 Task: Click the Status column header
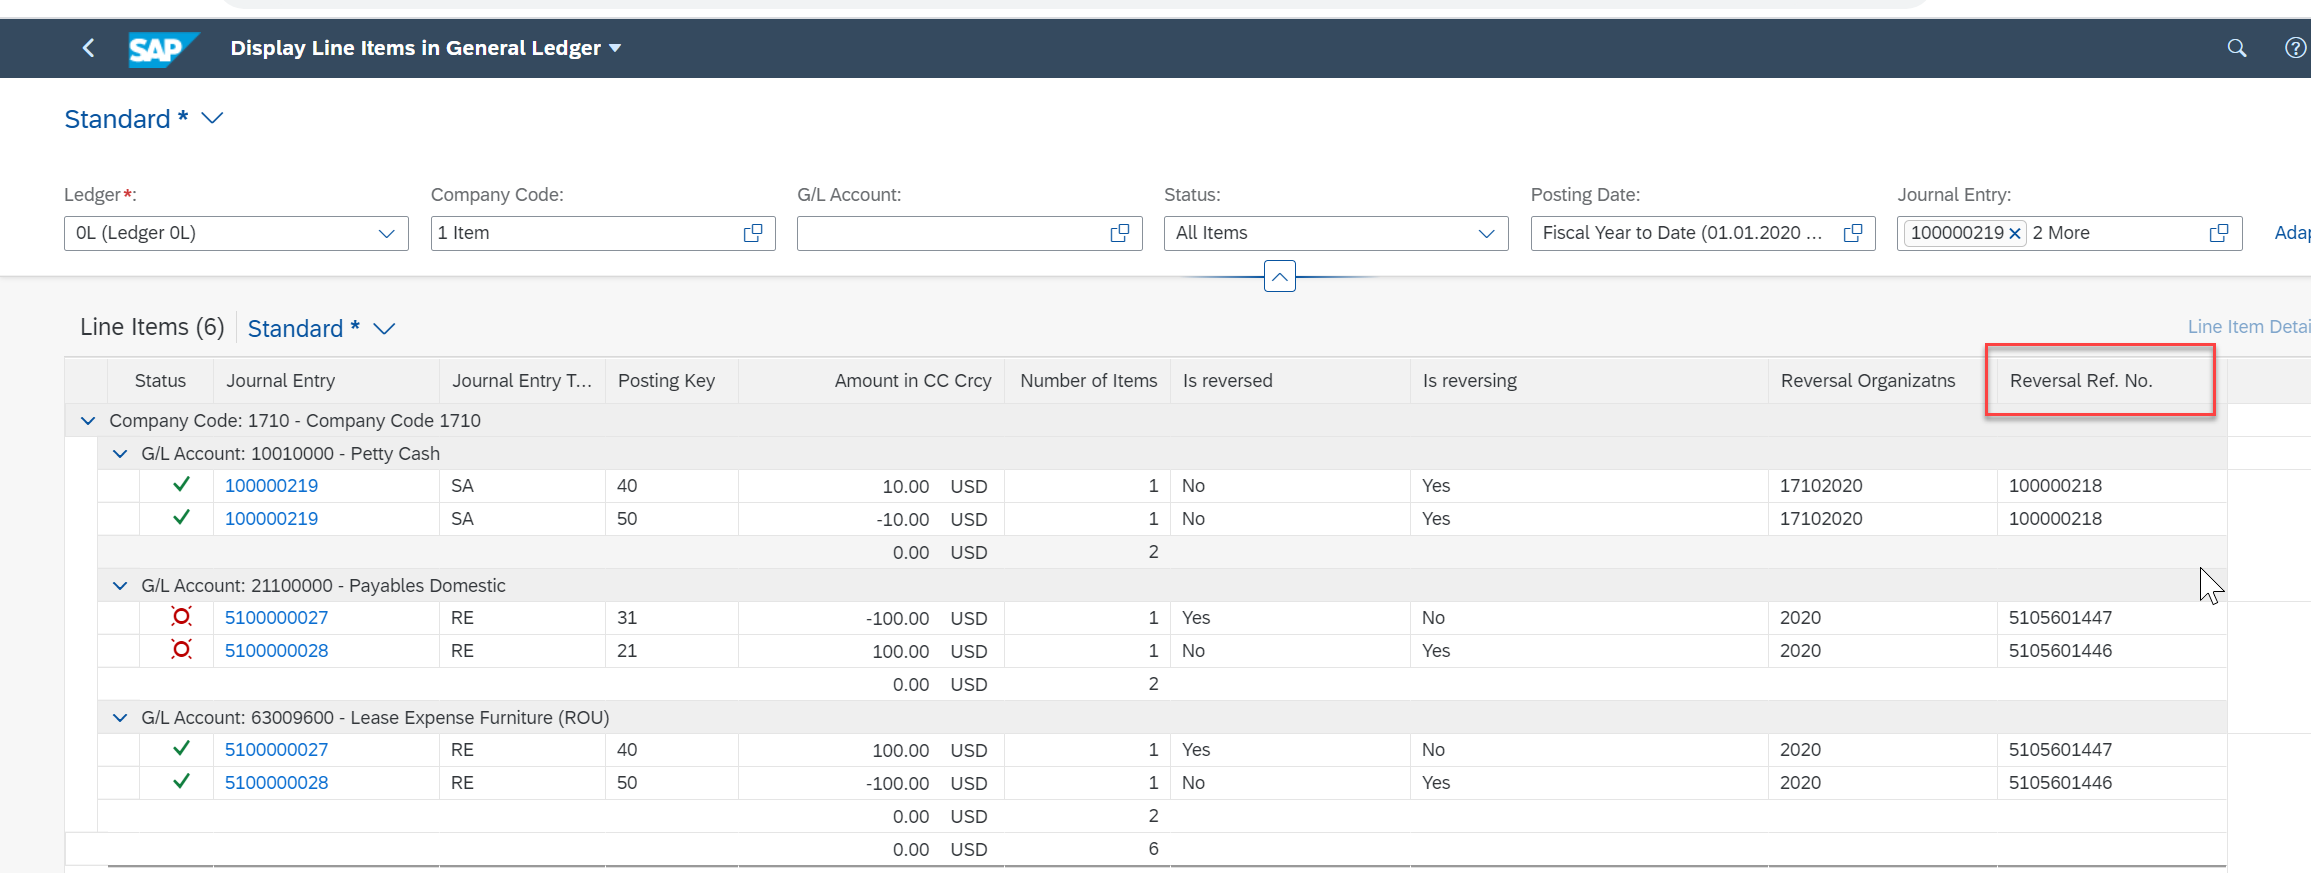point(160,381)
